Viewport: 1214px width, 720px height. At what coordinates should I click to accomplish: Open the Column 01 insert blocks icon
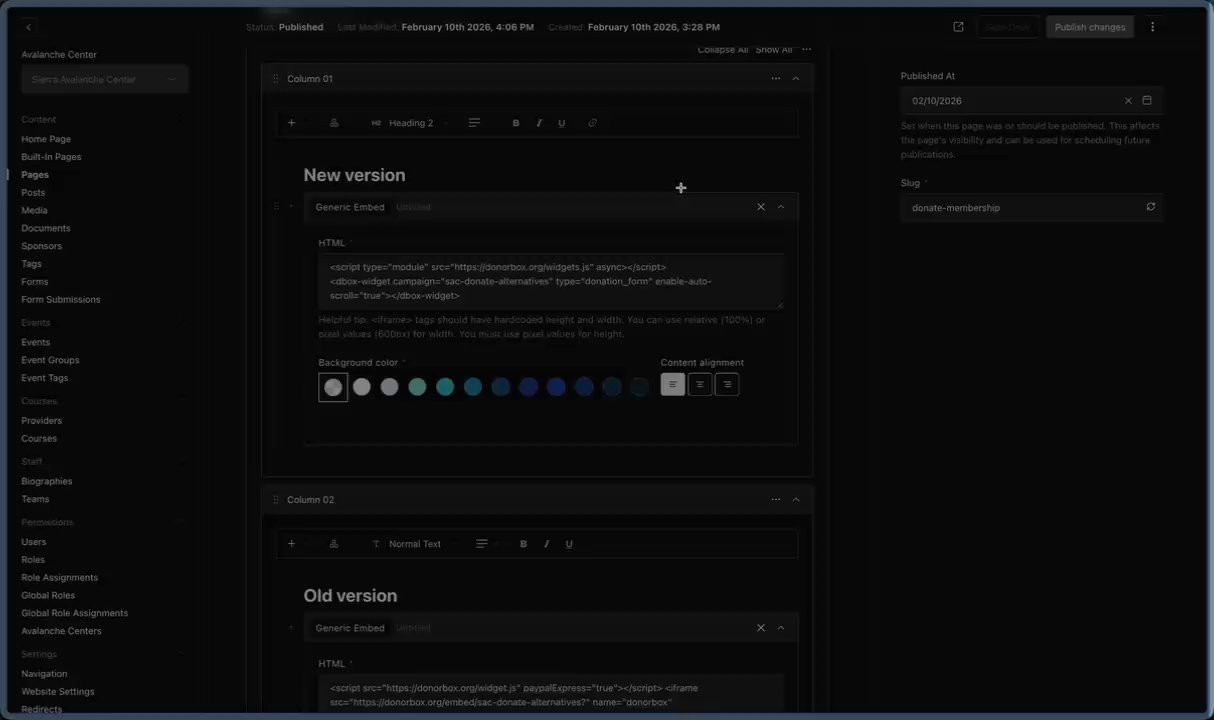click(x=334, y=123)
